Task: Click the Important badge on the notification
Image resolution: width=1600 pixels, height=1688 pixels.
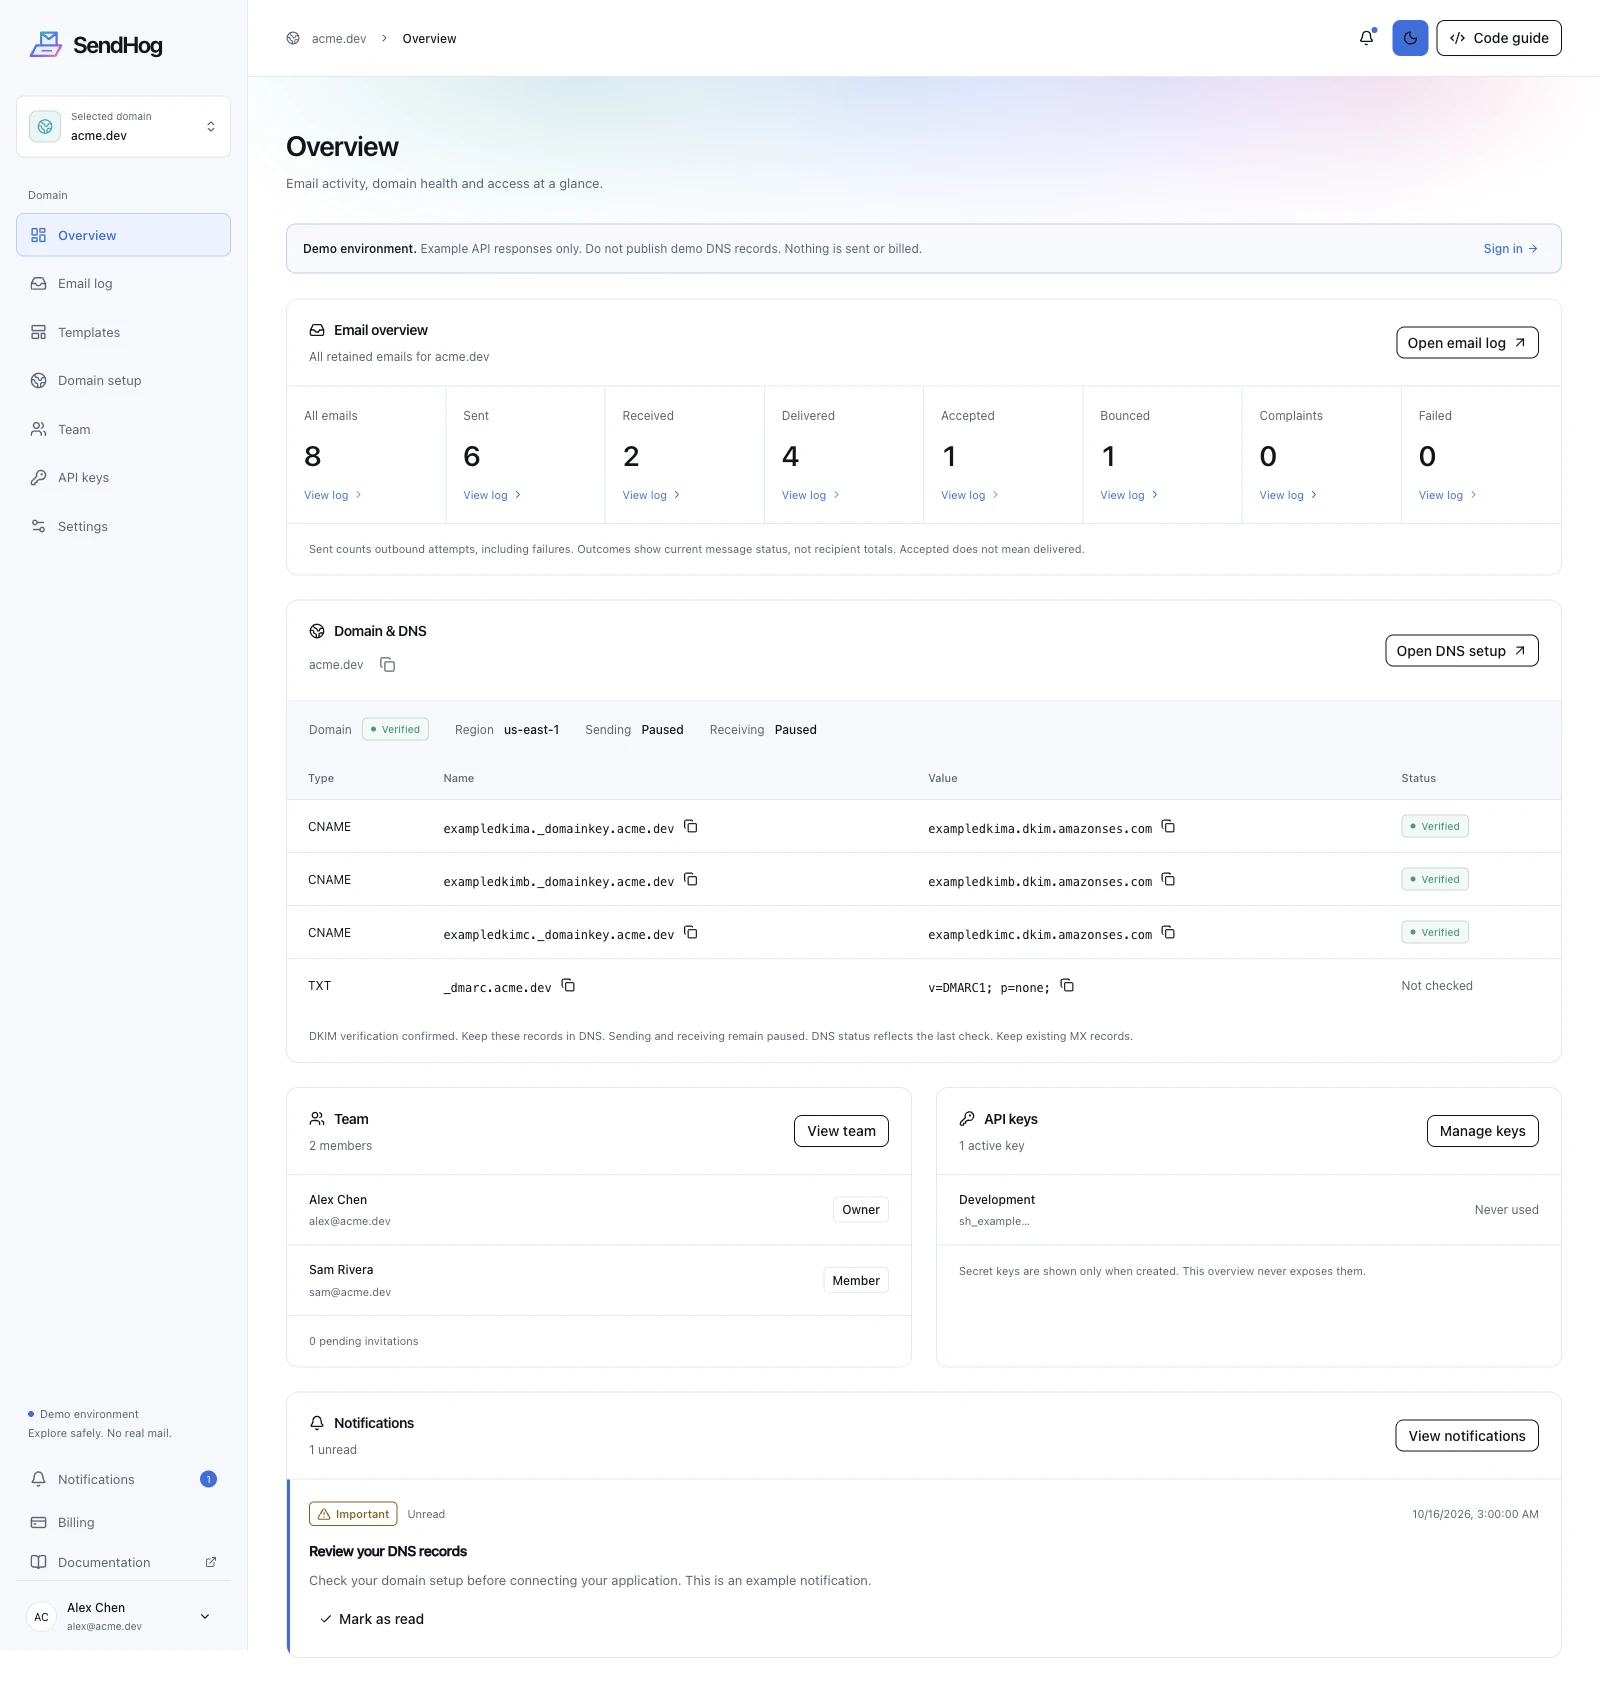Action: (x=353, y=1514)
